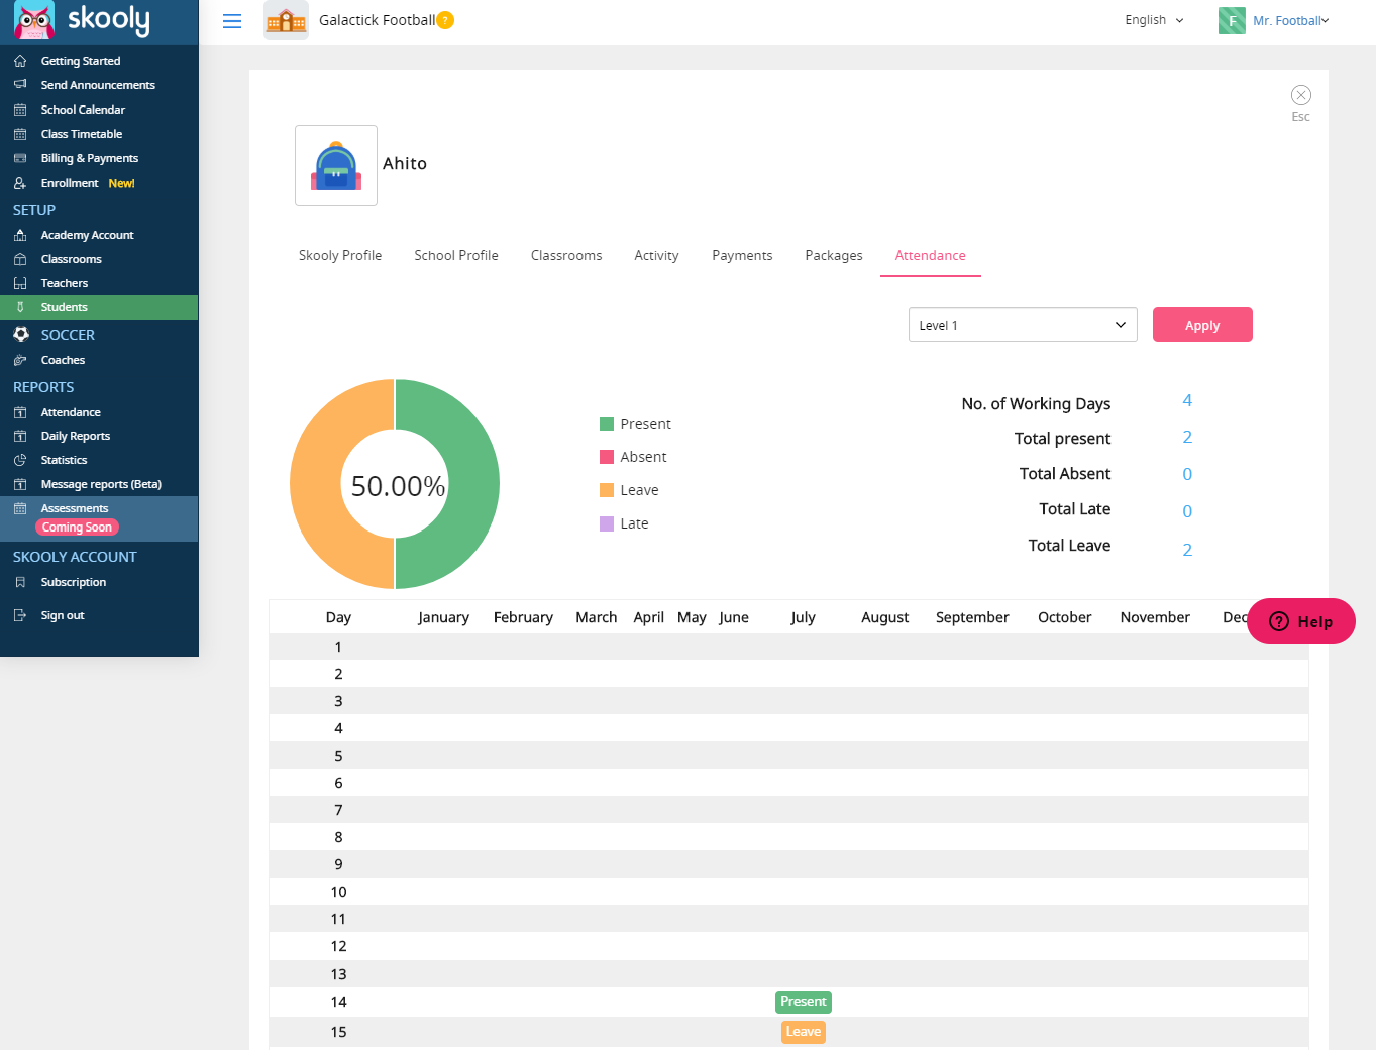Click the Total present value

[x=1187, y=437]
